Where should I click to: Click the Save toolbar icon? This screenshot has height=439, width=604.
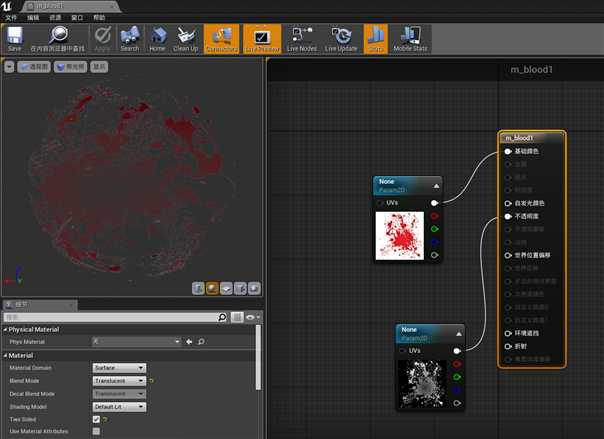[15, 39]
